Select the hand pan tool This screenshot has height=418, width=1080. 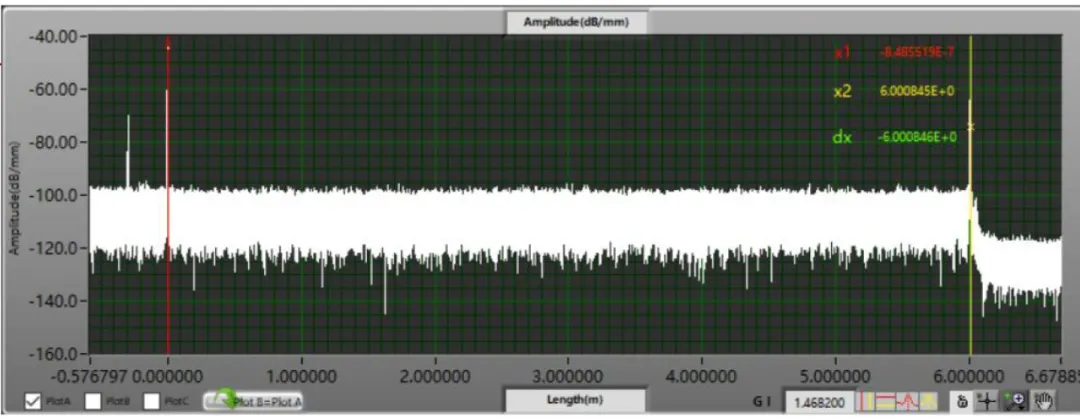[x=1042, y=401]
